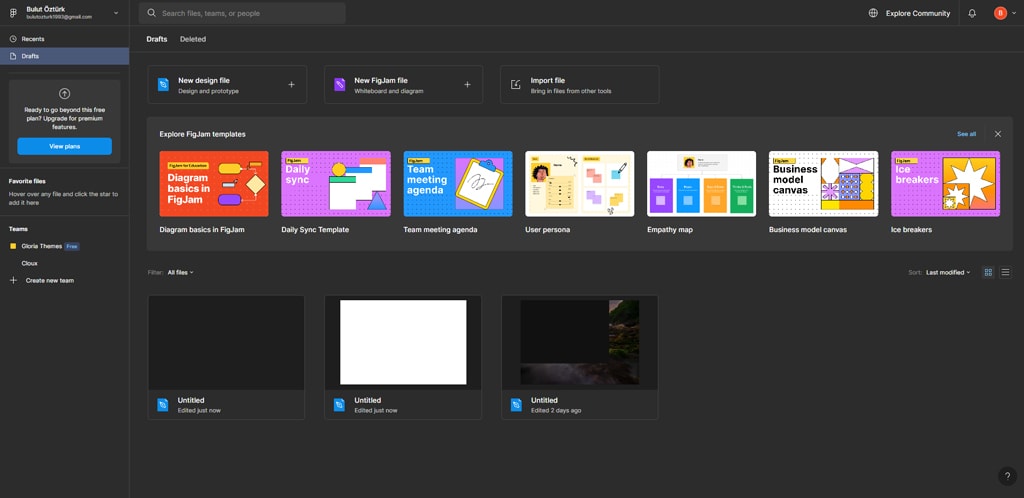Open the white canvas Untitled draft thumbnail
This screenshot has height=498, width=1024.
point(403,343)
